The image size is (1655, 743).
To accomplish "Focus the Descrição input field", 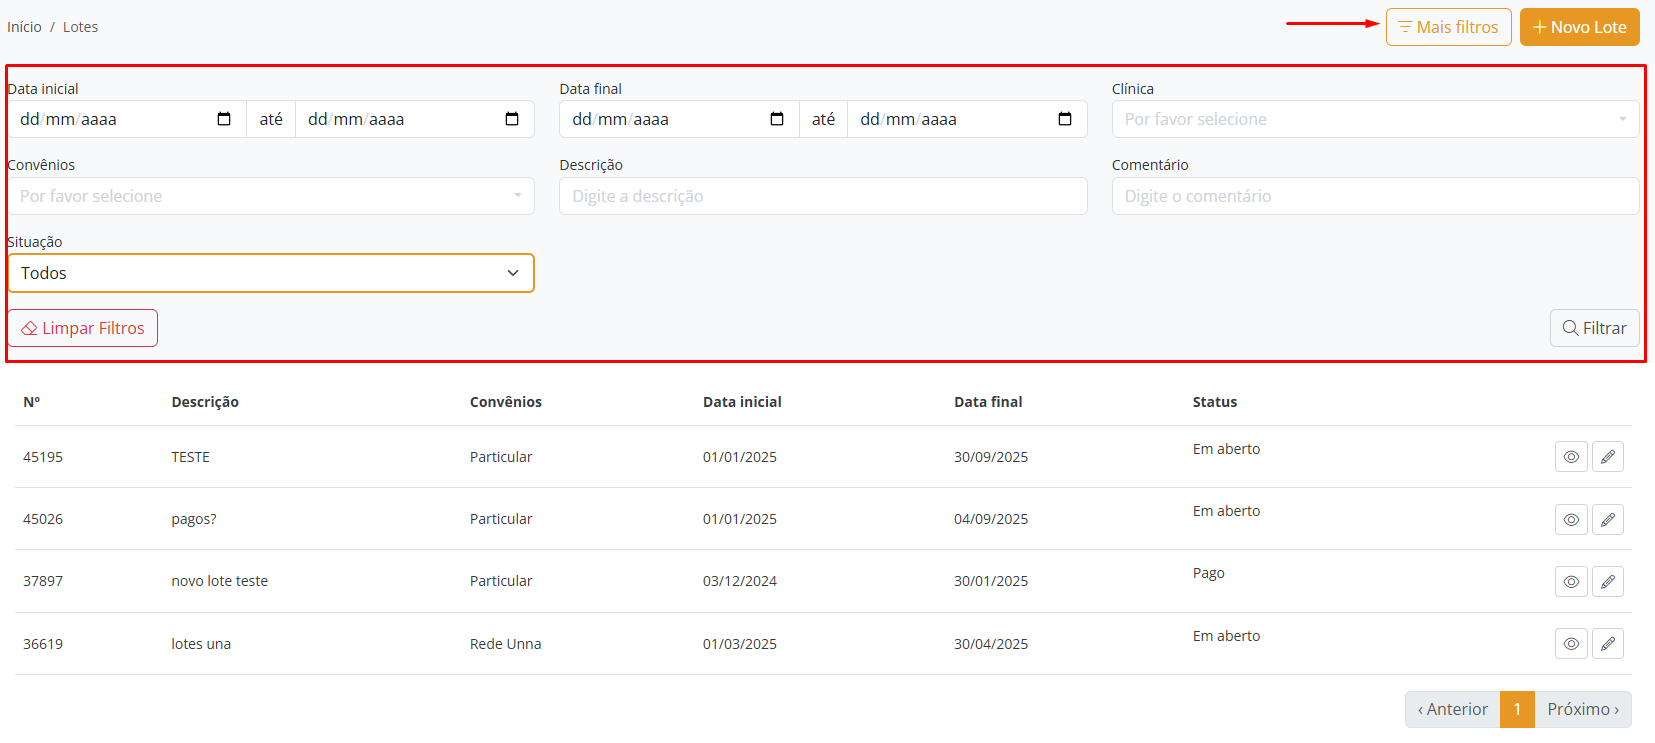I will (x=823, y=196).
